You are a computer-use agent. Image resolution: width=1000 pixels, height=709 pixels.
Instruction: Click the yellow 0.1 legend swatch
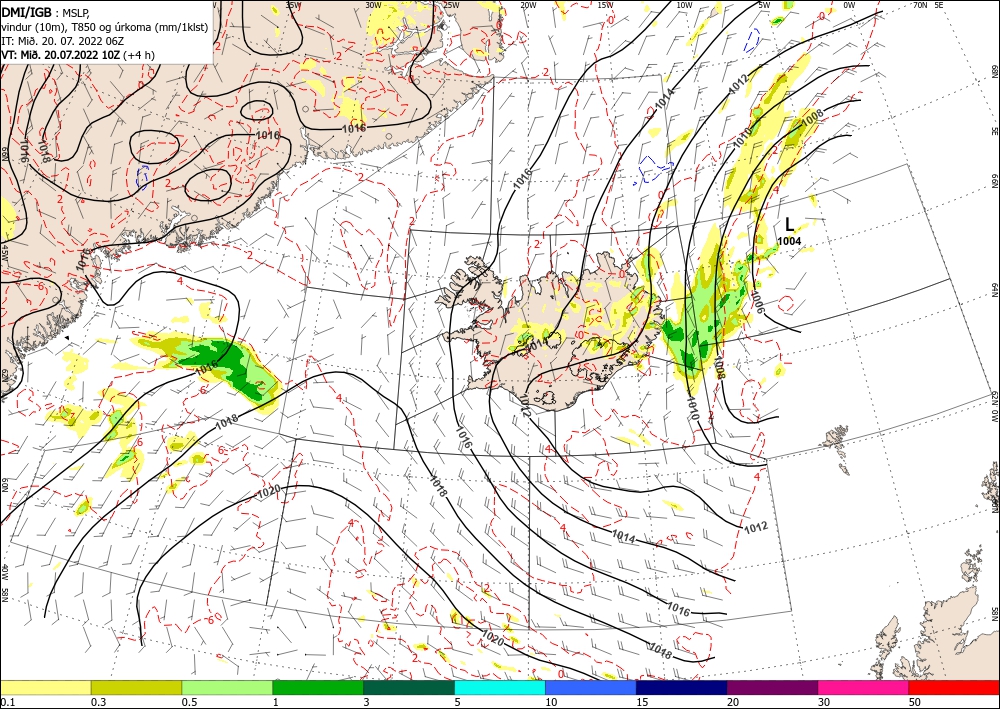click(45, 687)
